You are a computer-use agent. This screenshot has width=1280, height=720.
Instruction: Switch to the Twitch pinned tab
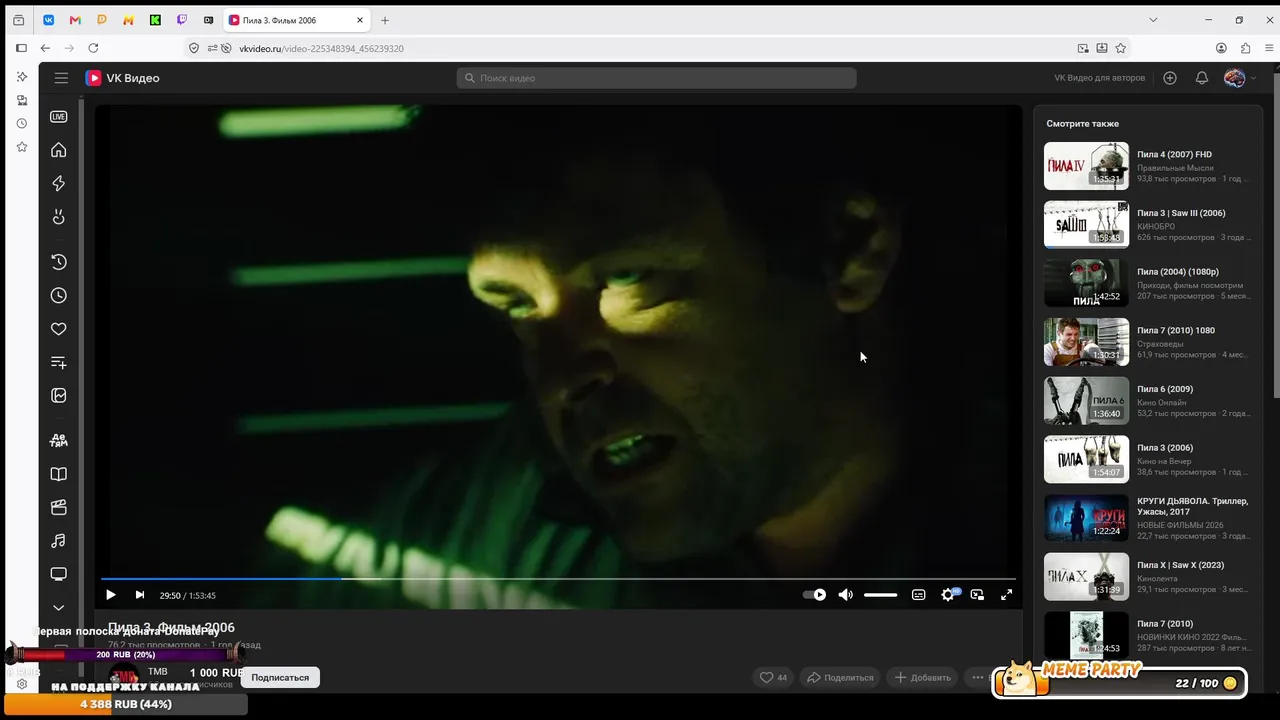pos(182,20)
